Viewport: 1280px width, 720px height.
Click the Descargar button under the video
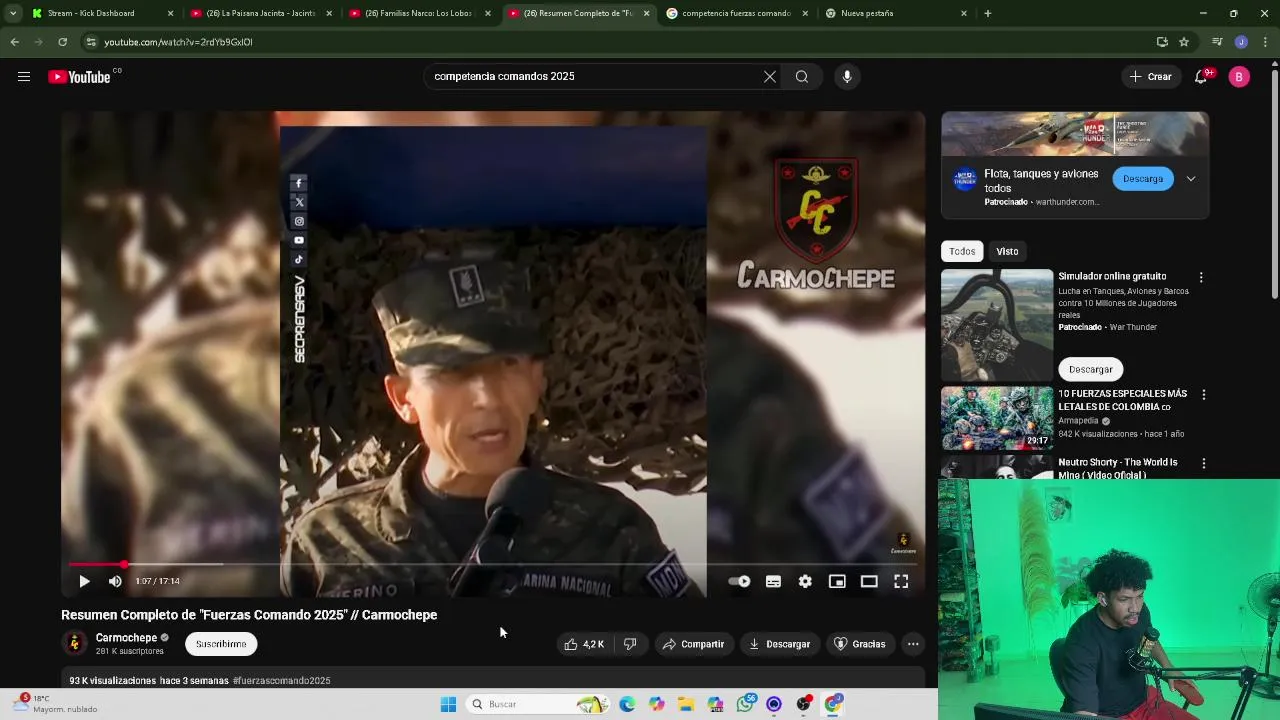[x=779, y=644]
